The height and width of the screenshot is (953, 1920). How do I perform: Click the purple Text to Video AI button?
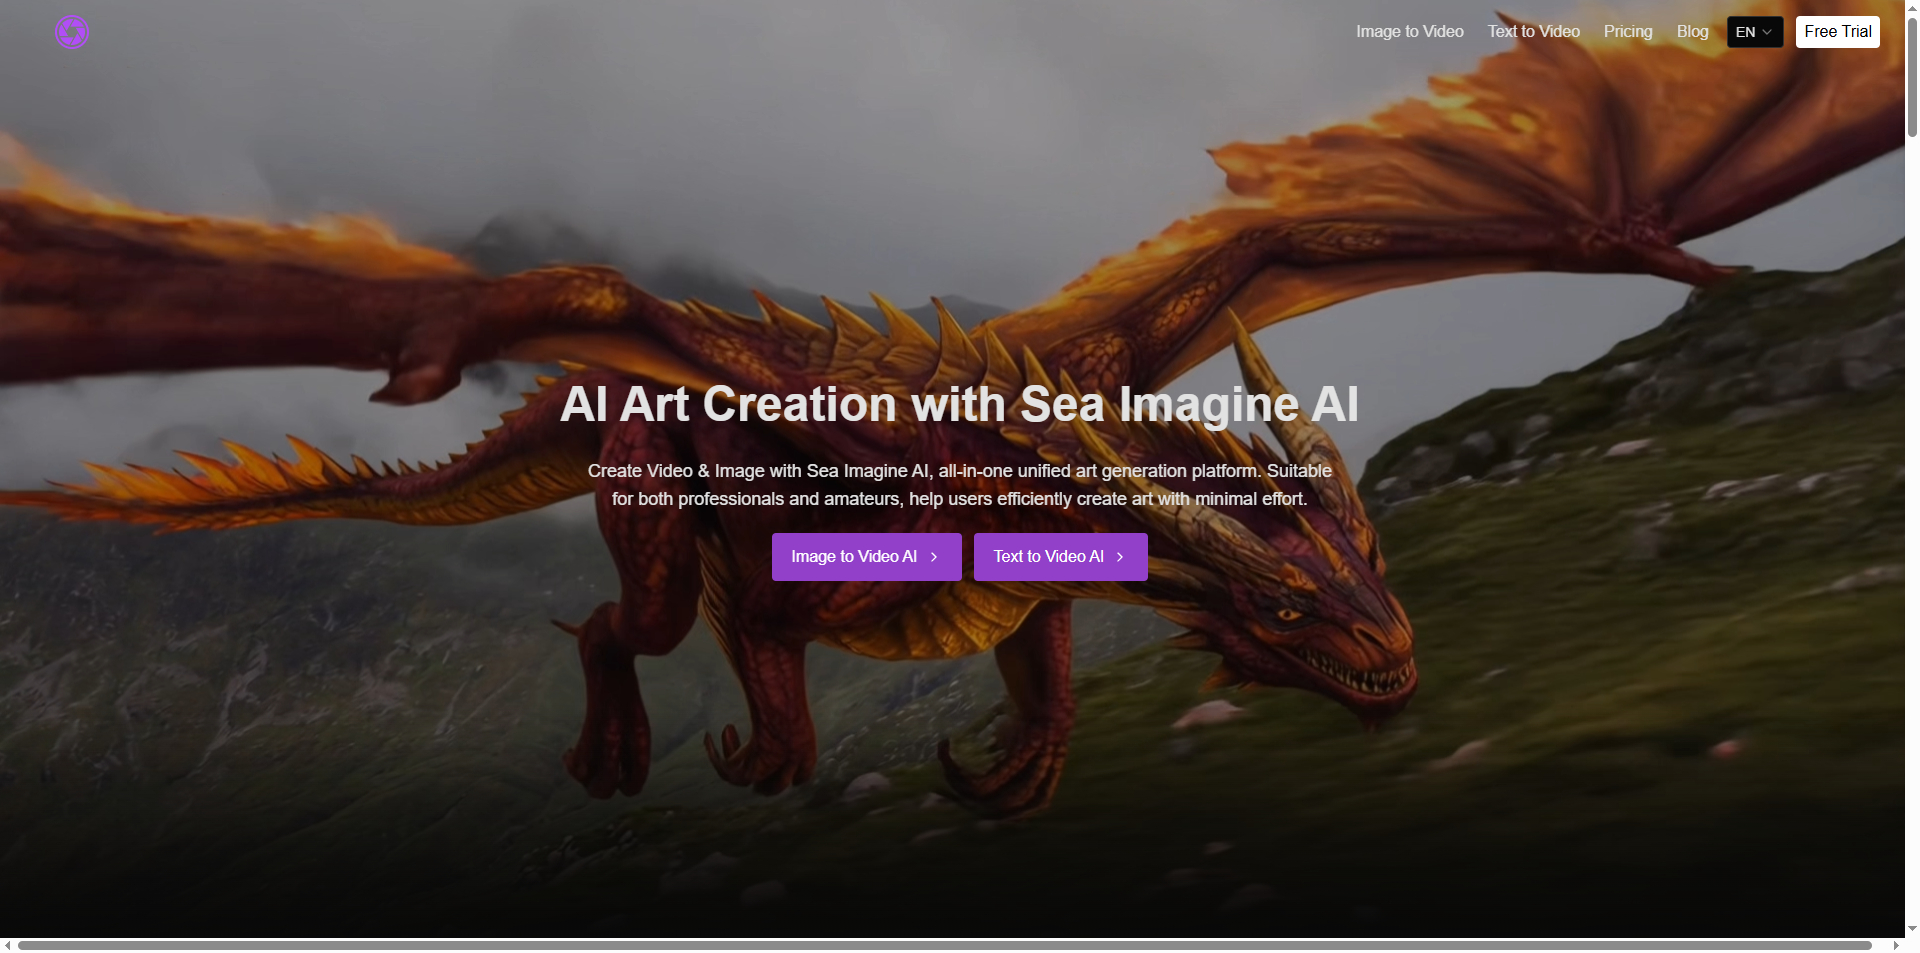[1061, 557]
